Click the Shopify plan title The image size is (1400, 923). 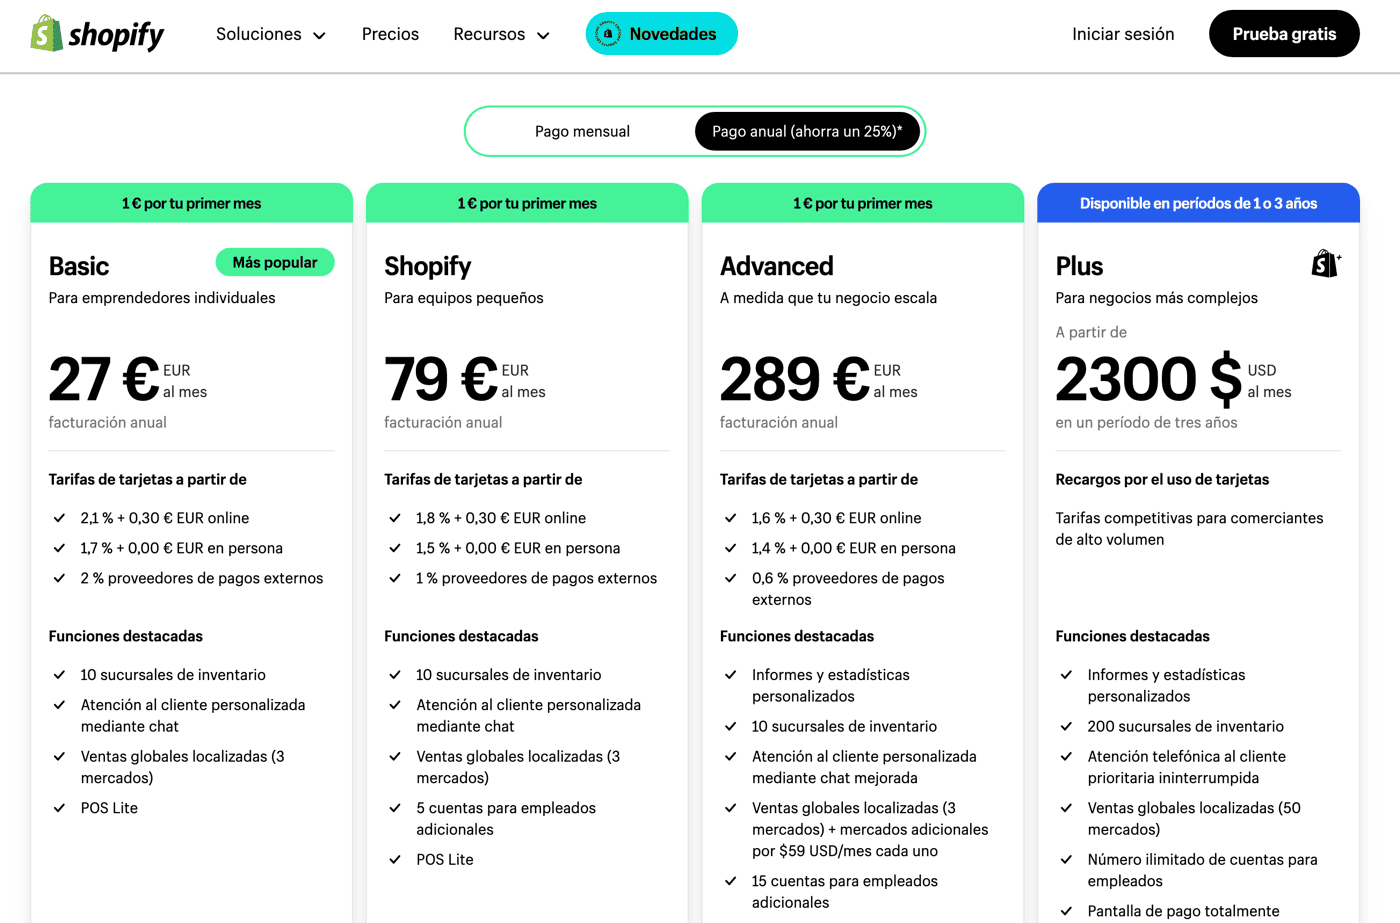click(x=428, y=266)
